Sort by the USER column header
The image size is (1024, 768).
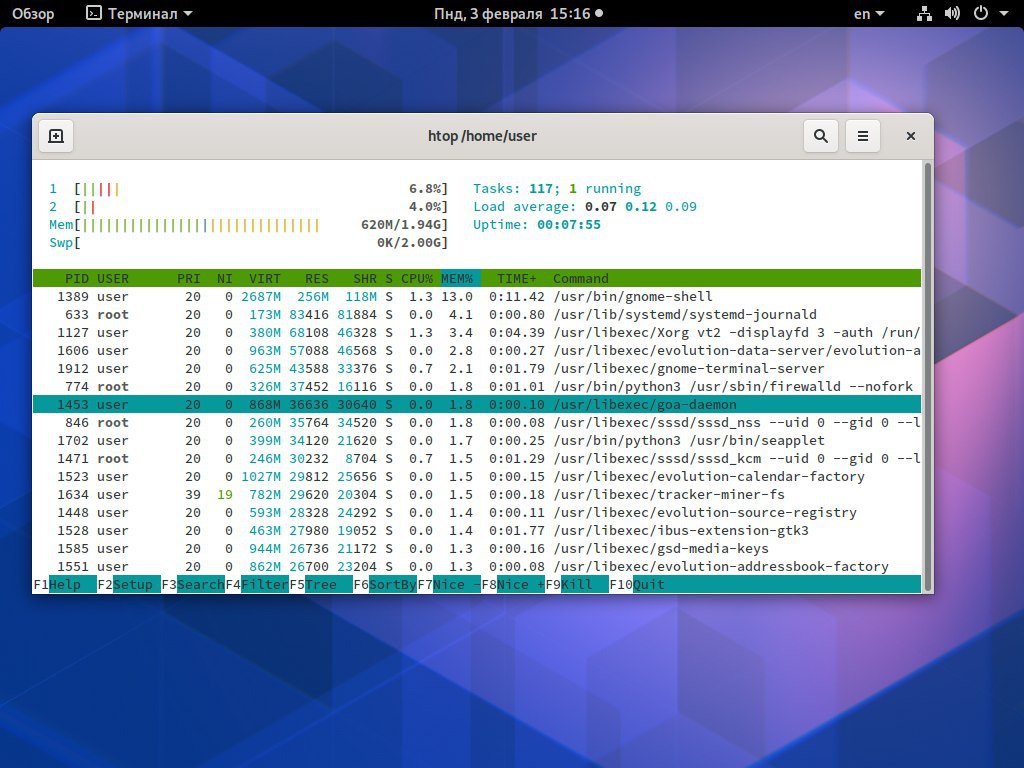pos(113,278)
